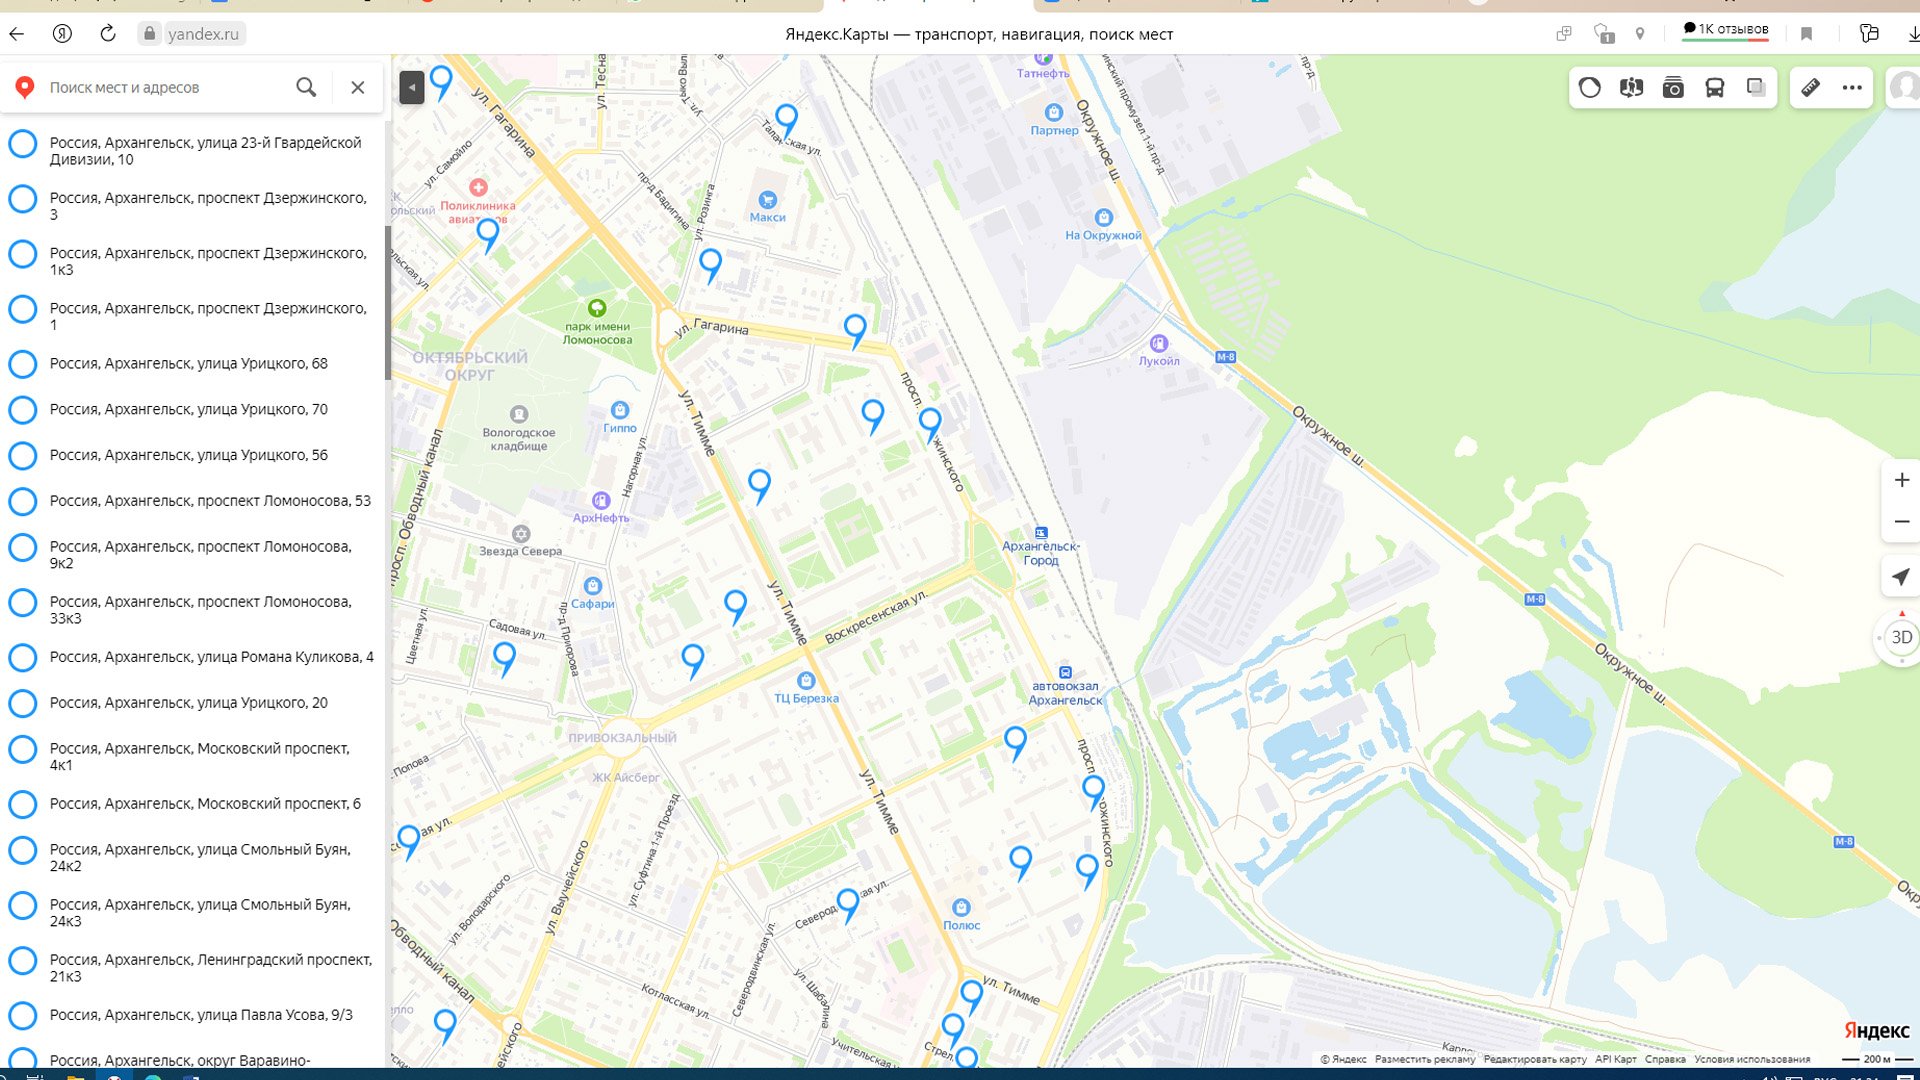Image resolution: width=1920 pixels, height=1080 pixels.
Task: Select radio for проспект Ломоносова, 53
Action: pos(23,501)
